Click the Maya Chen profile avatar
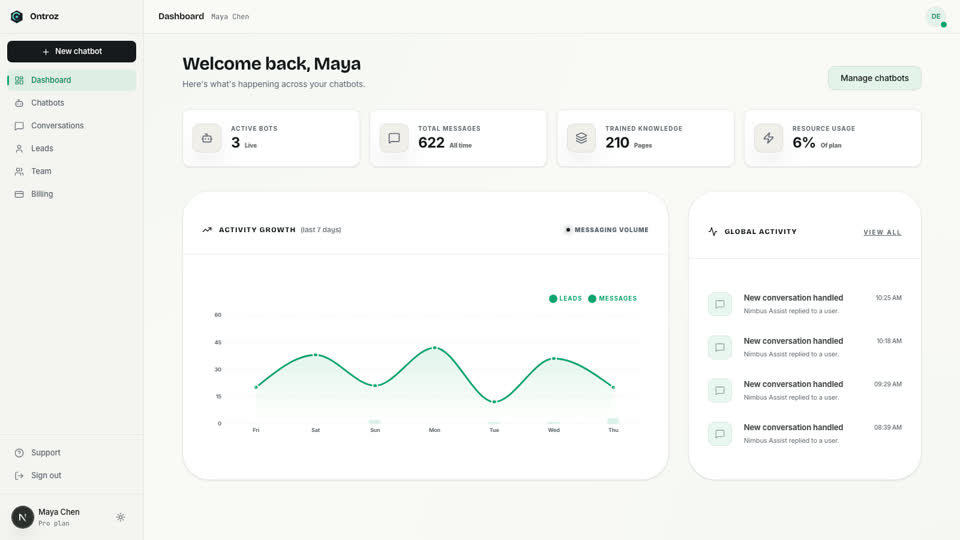Image resolution: width=960 pixels, height=540 pixels. tap(23, 517)
